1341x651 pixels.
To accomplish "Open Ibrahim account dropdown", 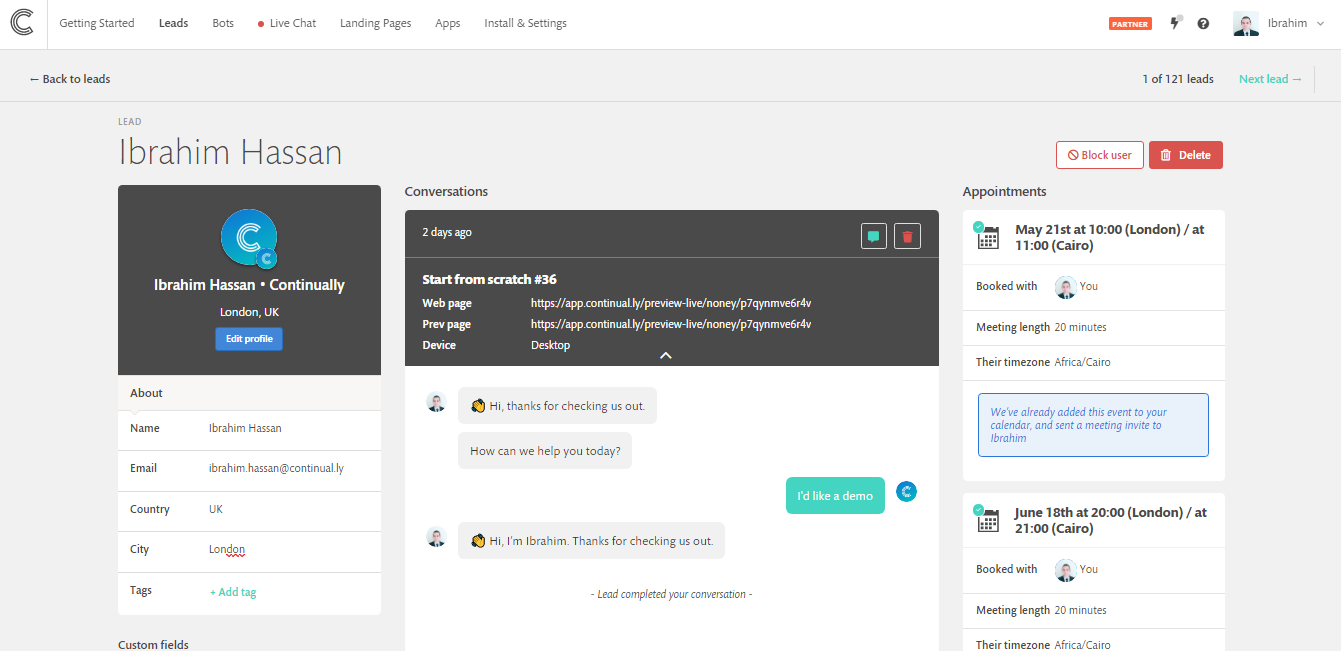I will point(1296,23).
